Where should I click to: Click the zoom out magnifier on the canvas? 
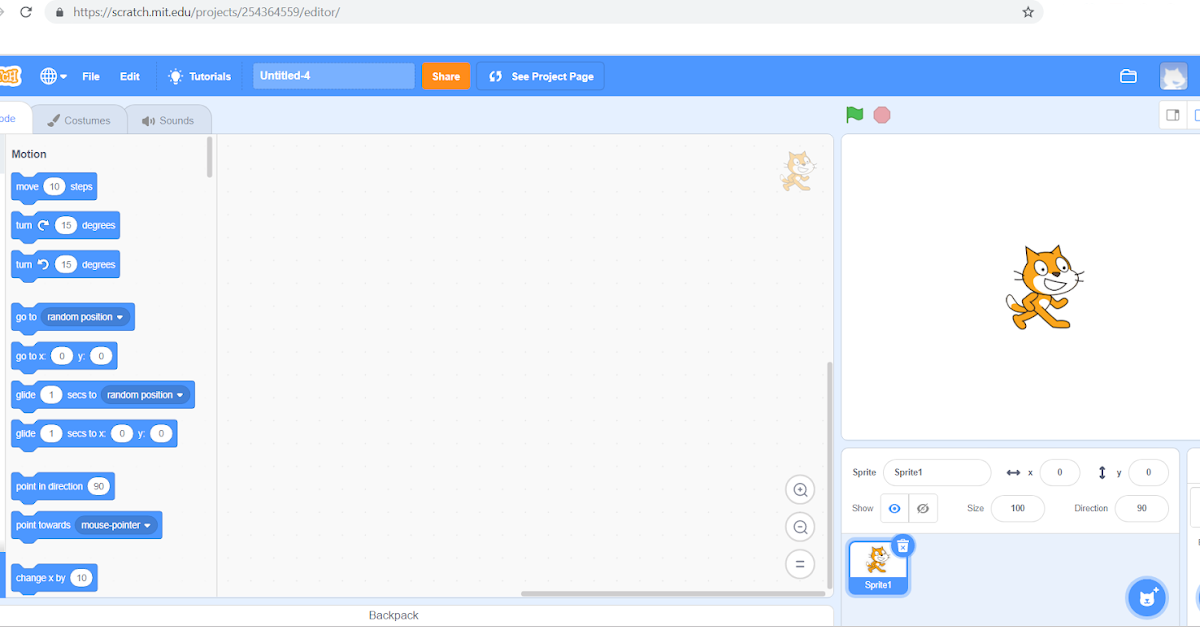click(800, 526)
